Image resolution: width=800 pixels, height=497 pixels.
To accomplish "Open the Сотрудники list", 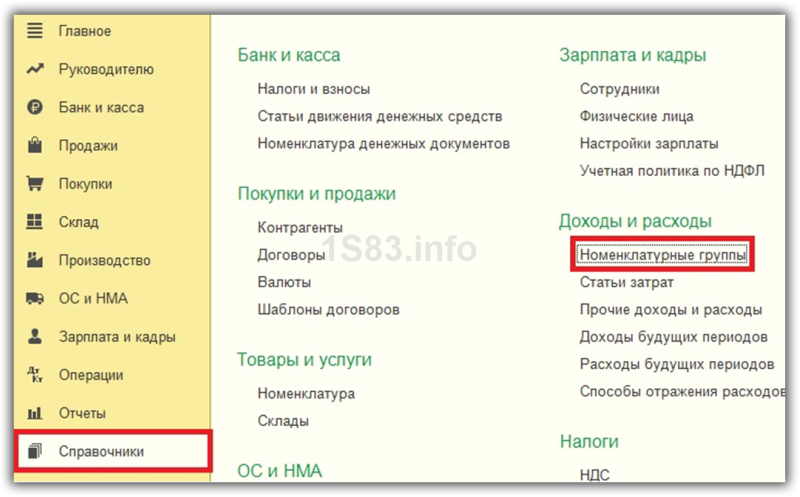I will point(619,89).
